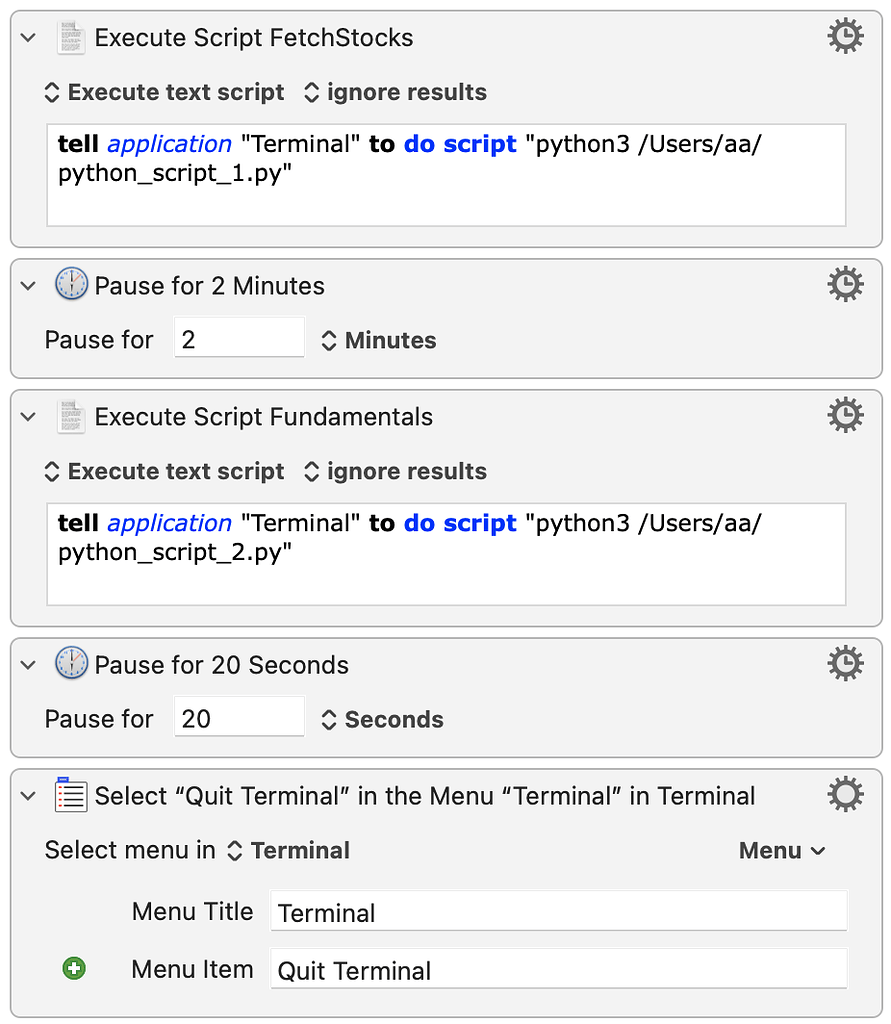Change Seconds unit popup for second pause
Screen dimensions: 891x1024
382,720
